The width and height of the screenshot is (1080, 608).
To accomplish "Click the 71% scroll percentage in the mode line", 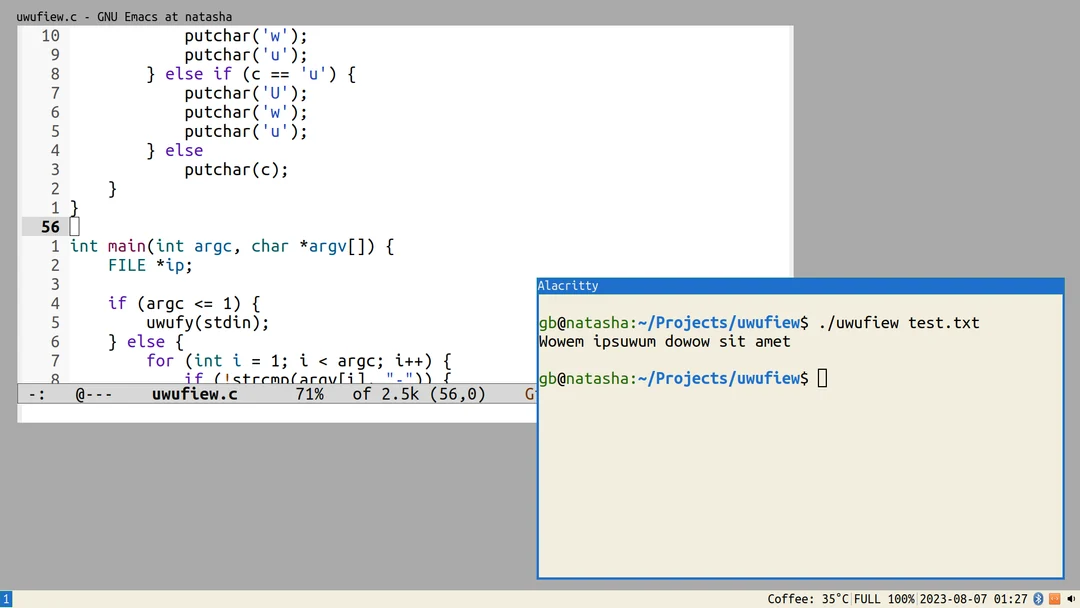I will 311,394.
